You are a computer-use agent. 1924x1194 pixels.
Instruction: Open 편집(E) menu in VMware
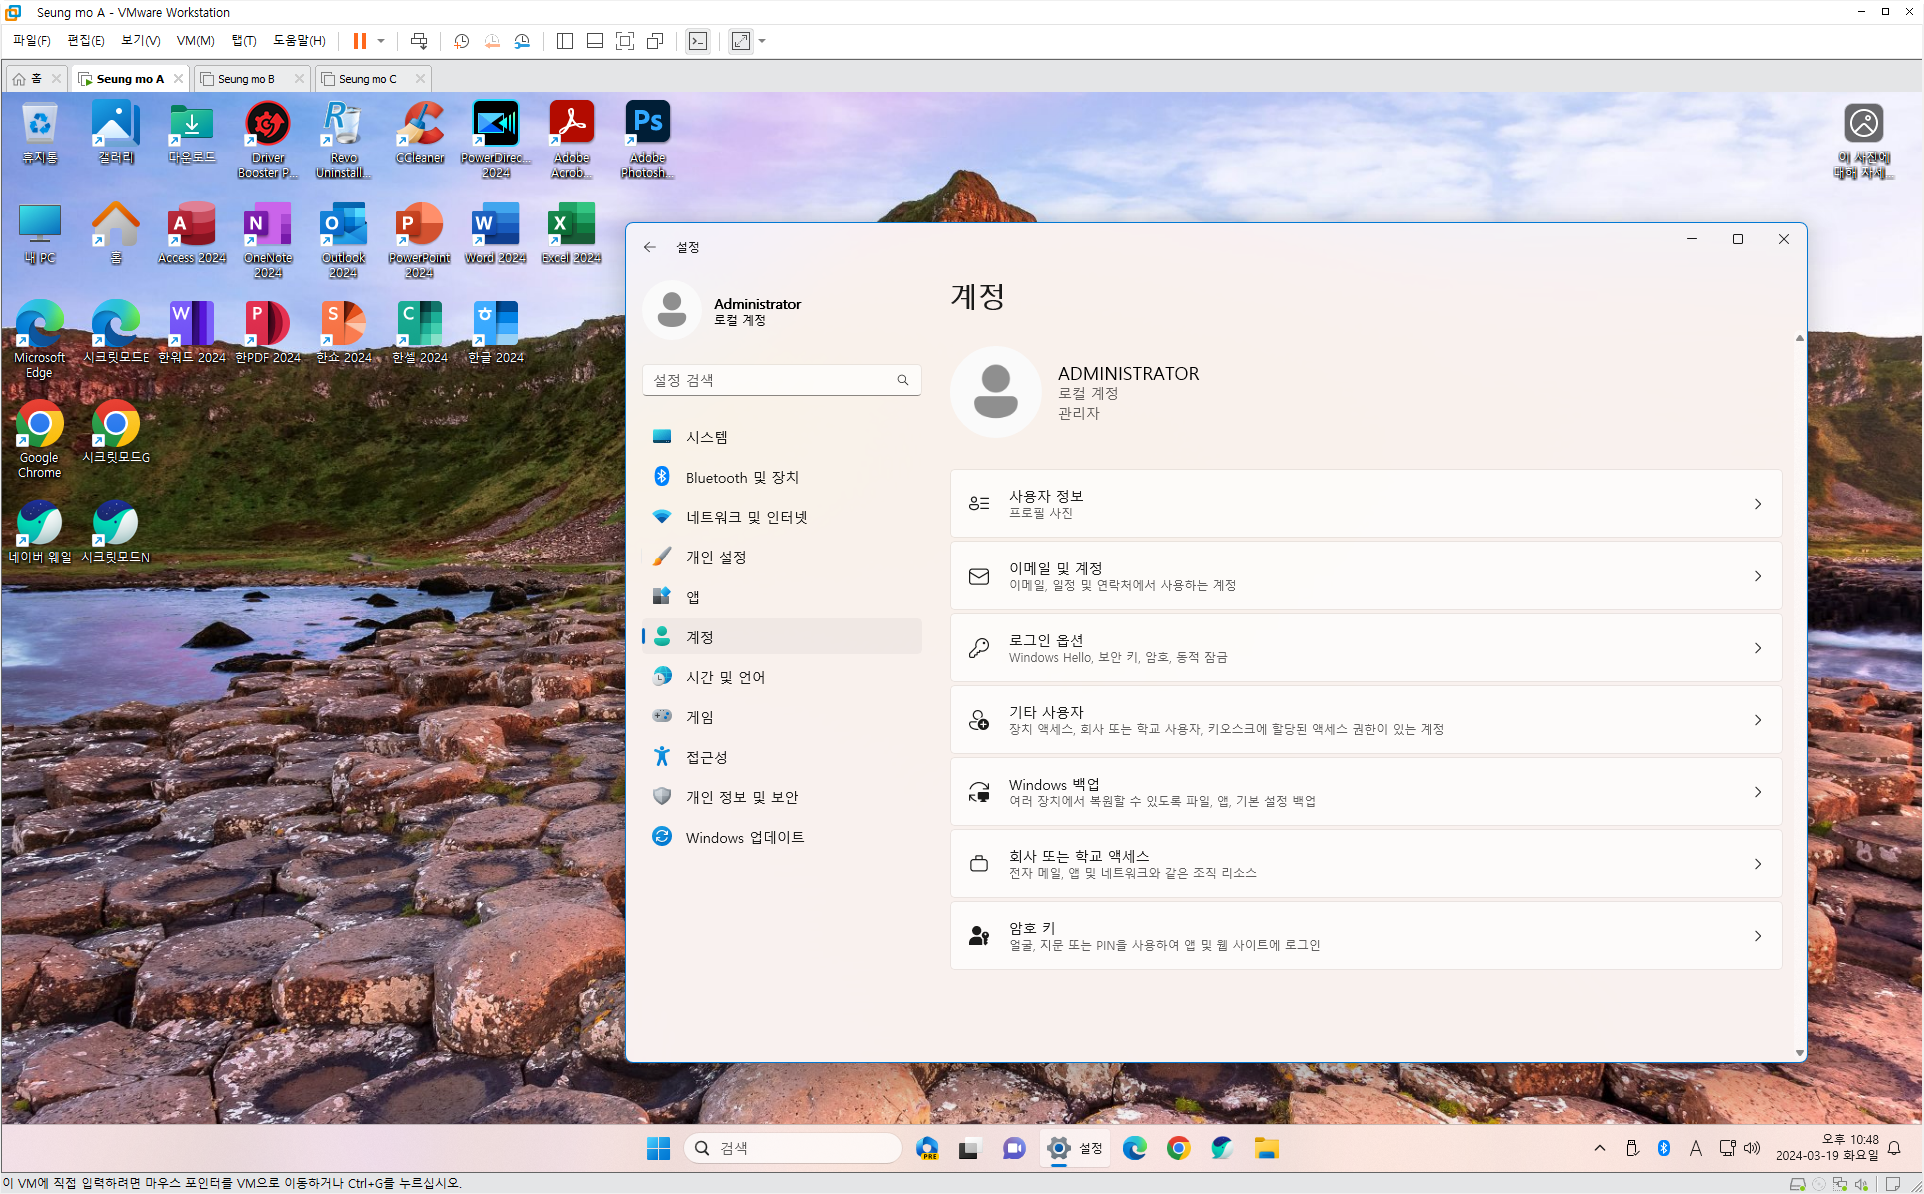(86, 41)
